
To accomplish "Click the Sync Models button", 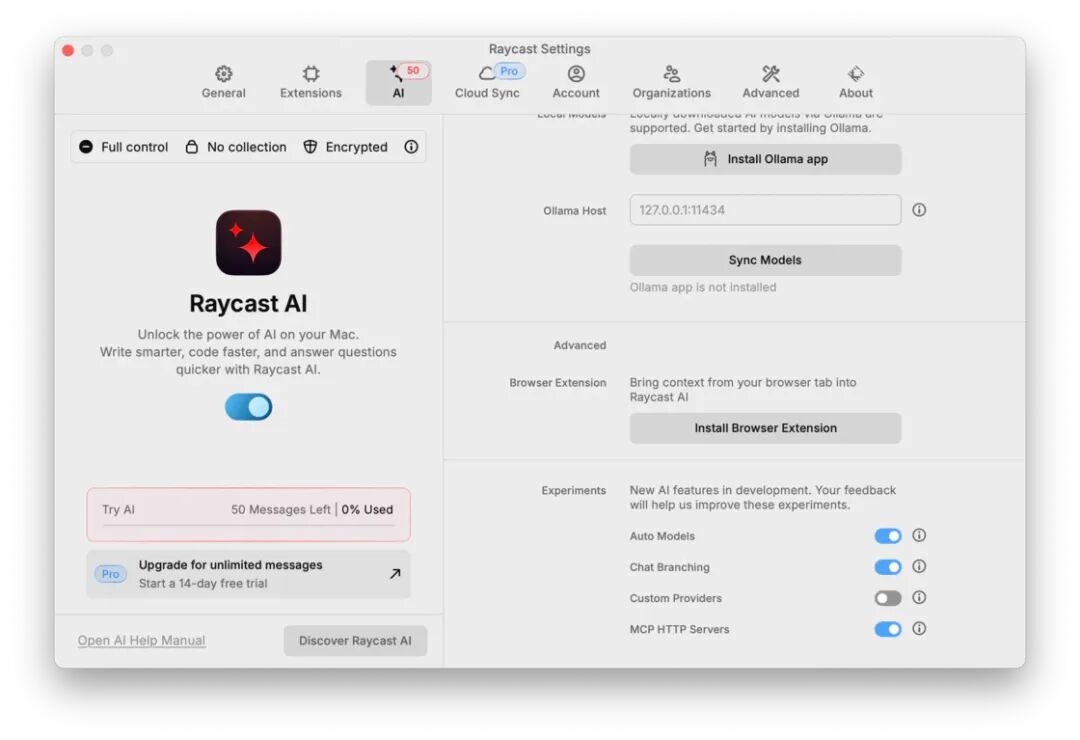I will pyautogui.click(x=765, y=260).
